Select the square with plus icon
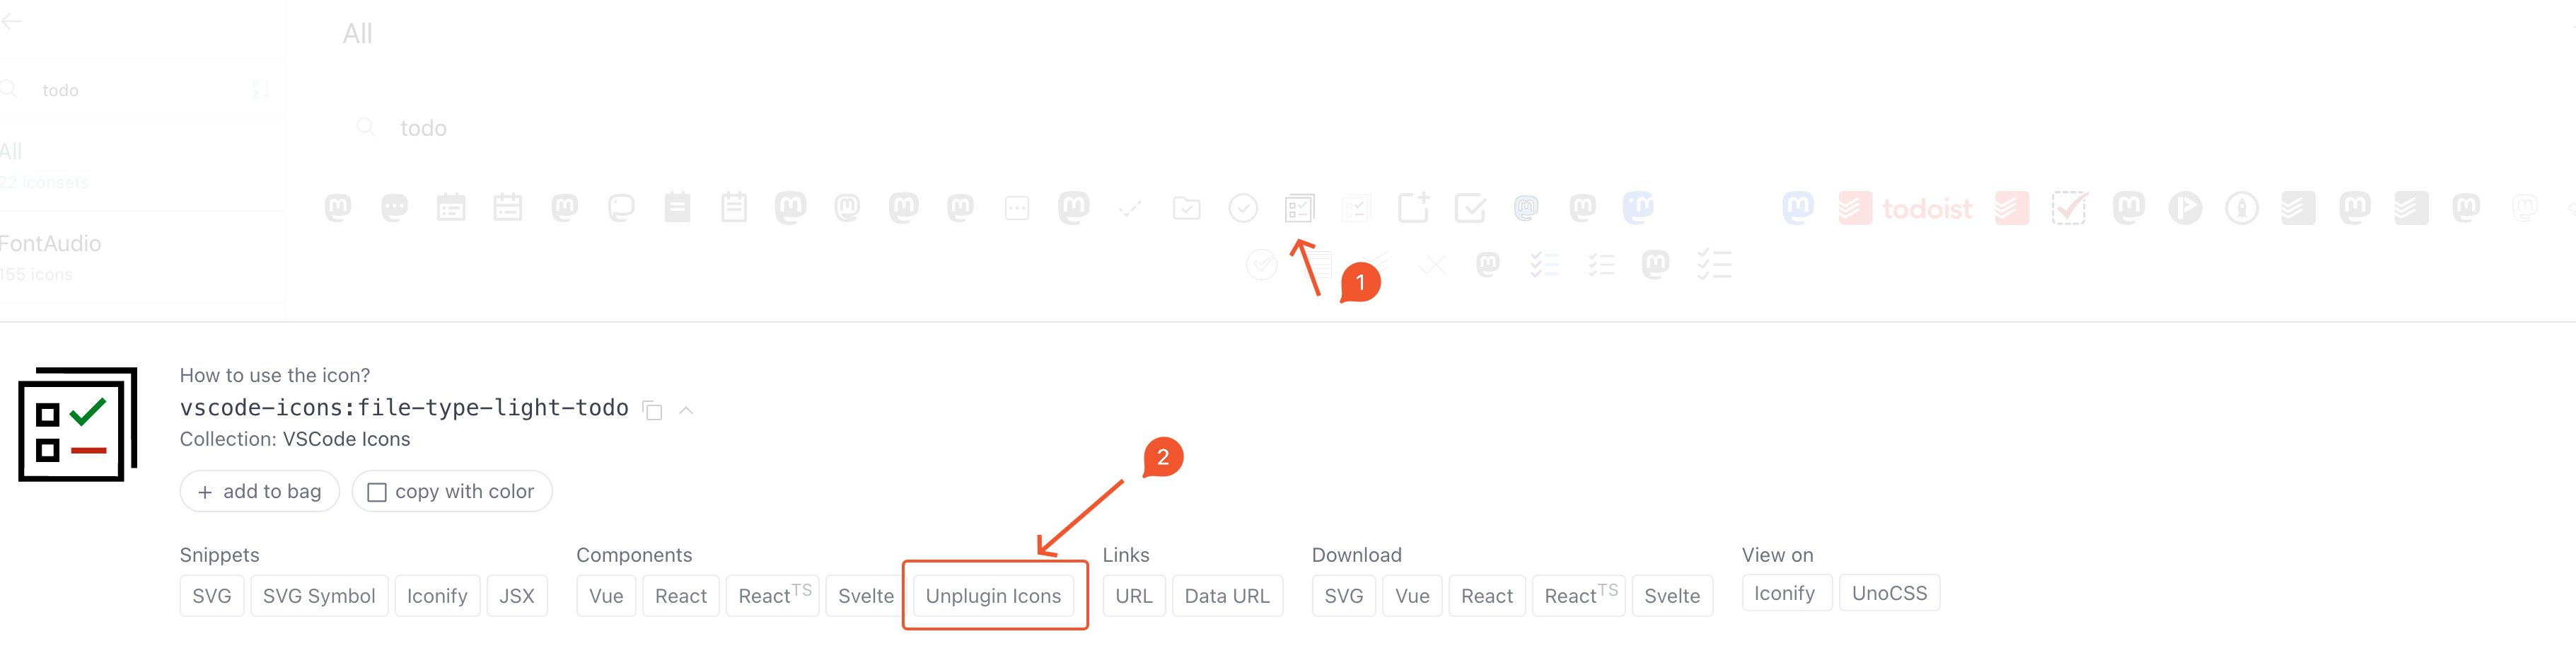Viewport: 2576px width, 658px height. pyautogui.click(x=1413, y=208)
